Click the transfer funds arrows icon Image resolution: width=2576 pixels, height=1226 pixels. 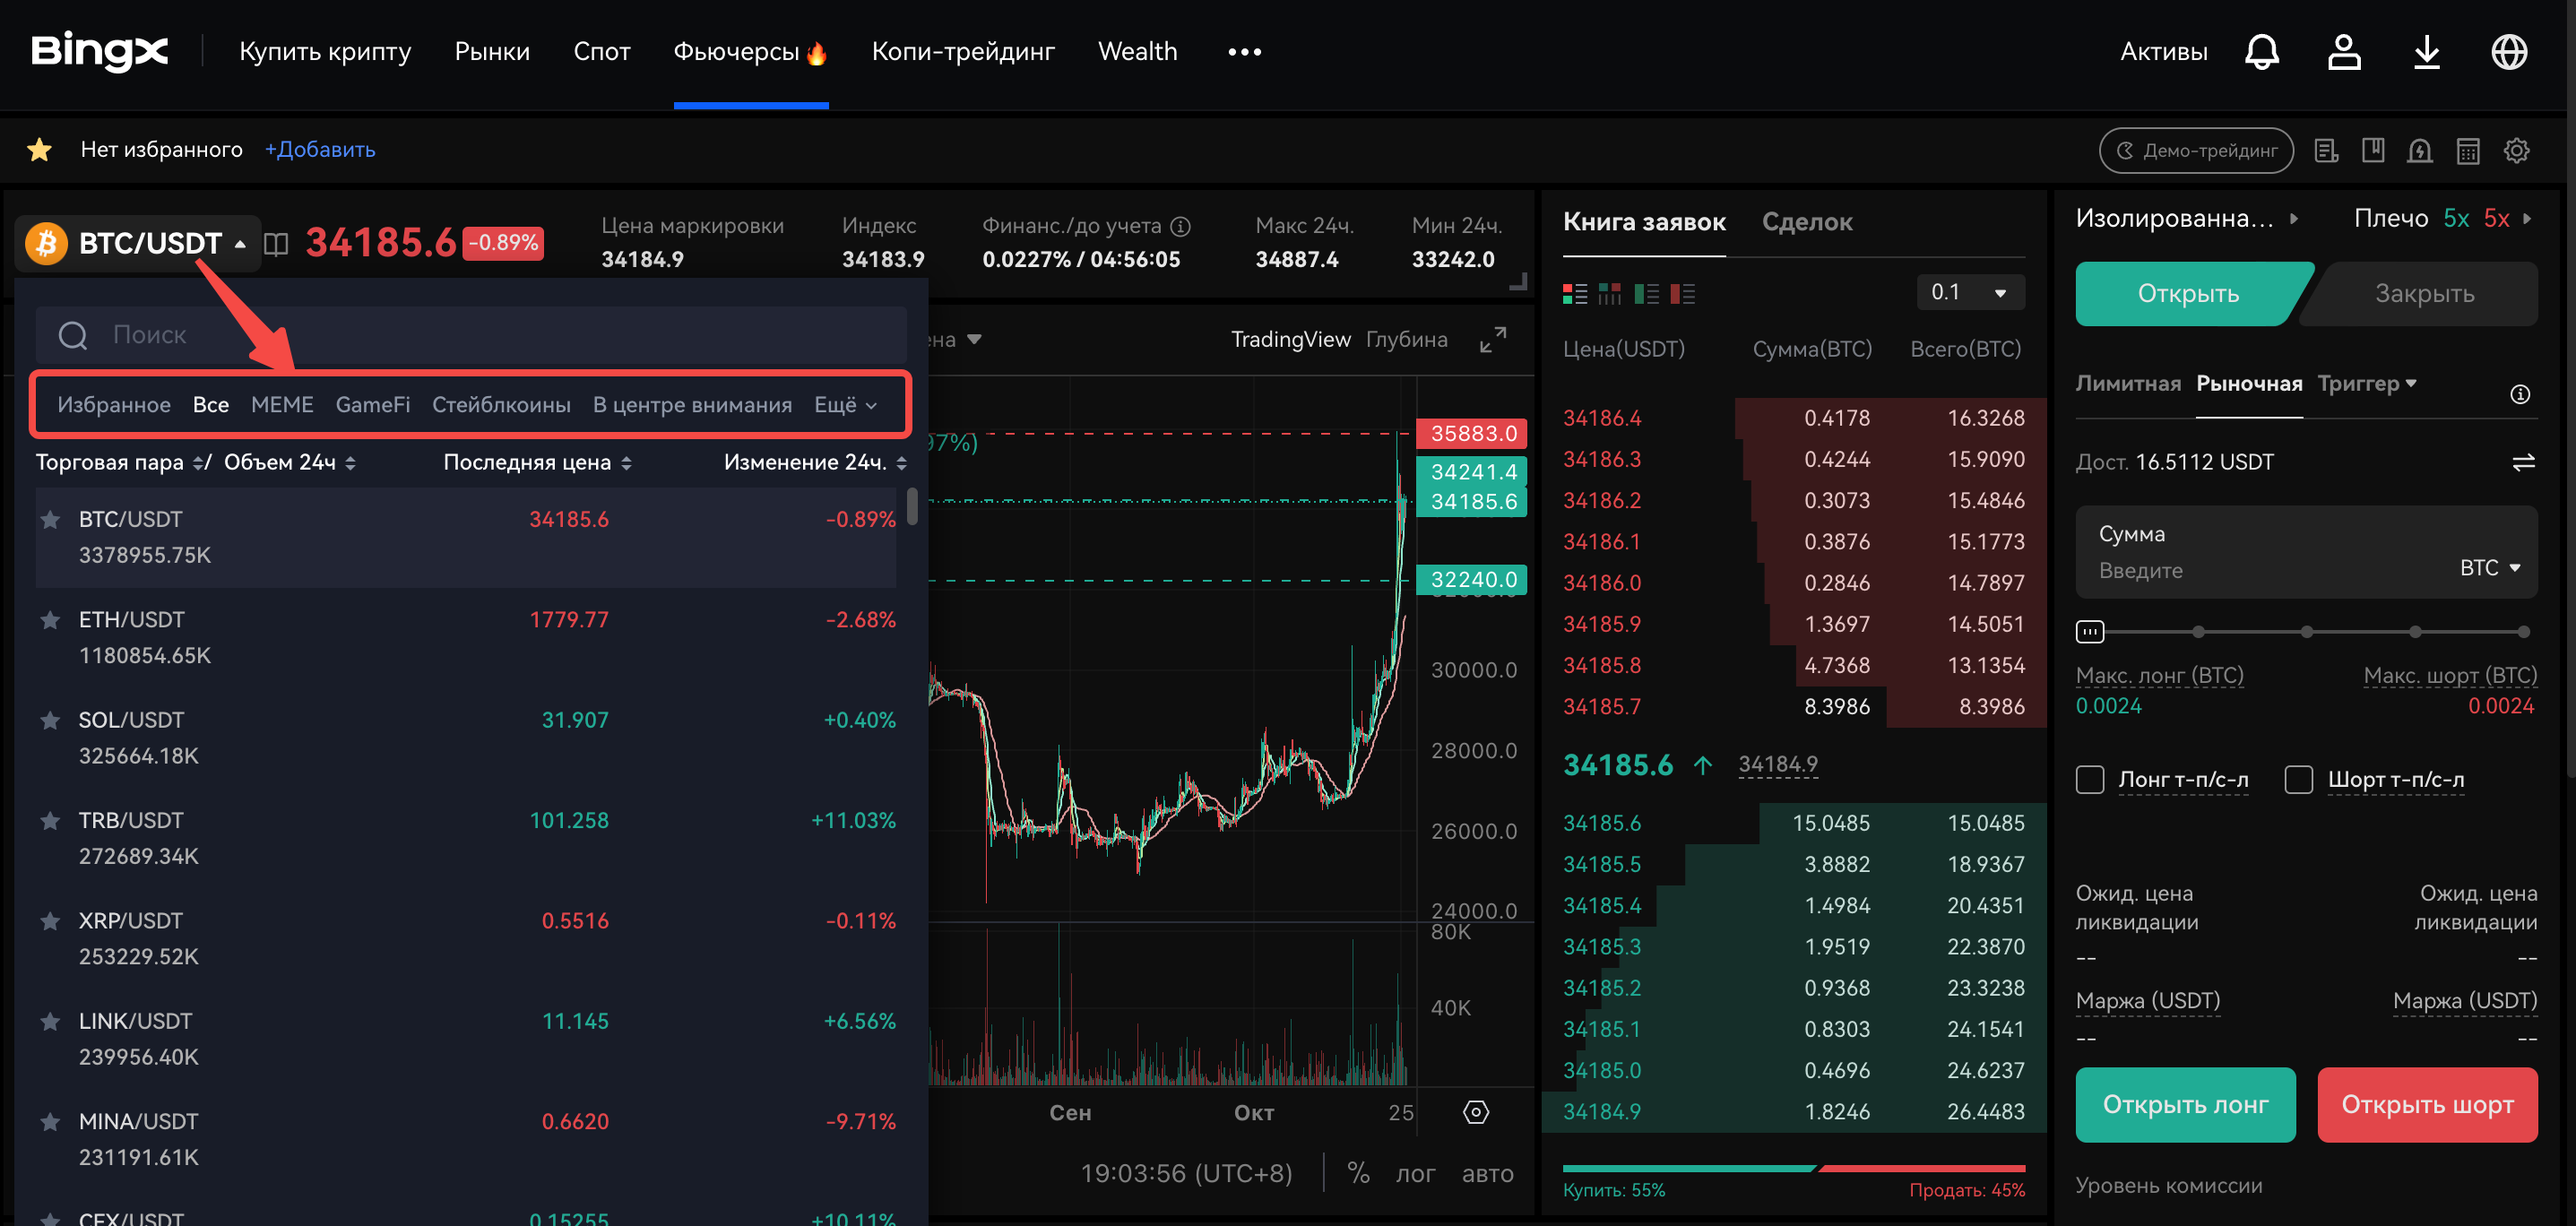coord(2523,462)
